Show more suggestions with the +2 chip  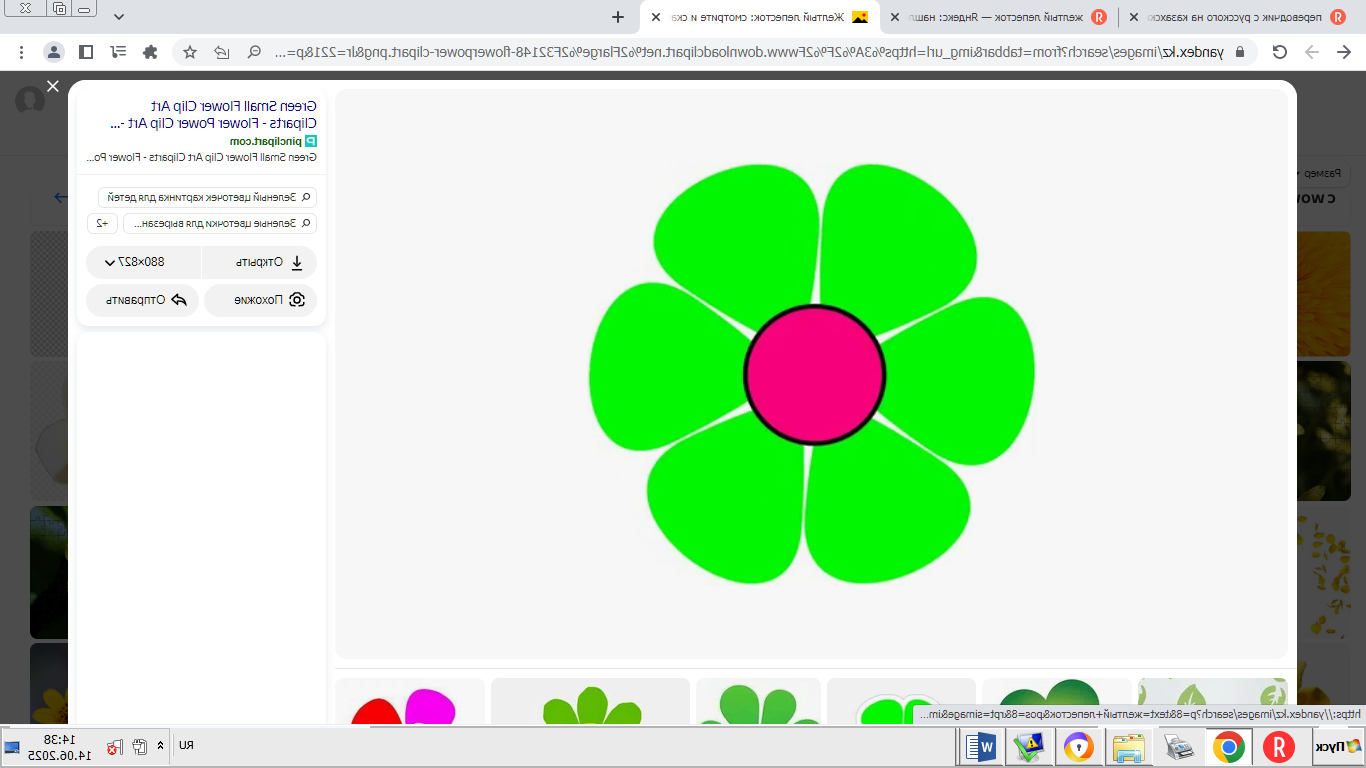coord(103,223)
